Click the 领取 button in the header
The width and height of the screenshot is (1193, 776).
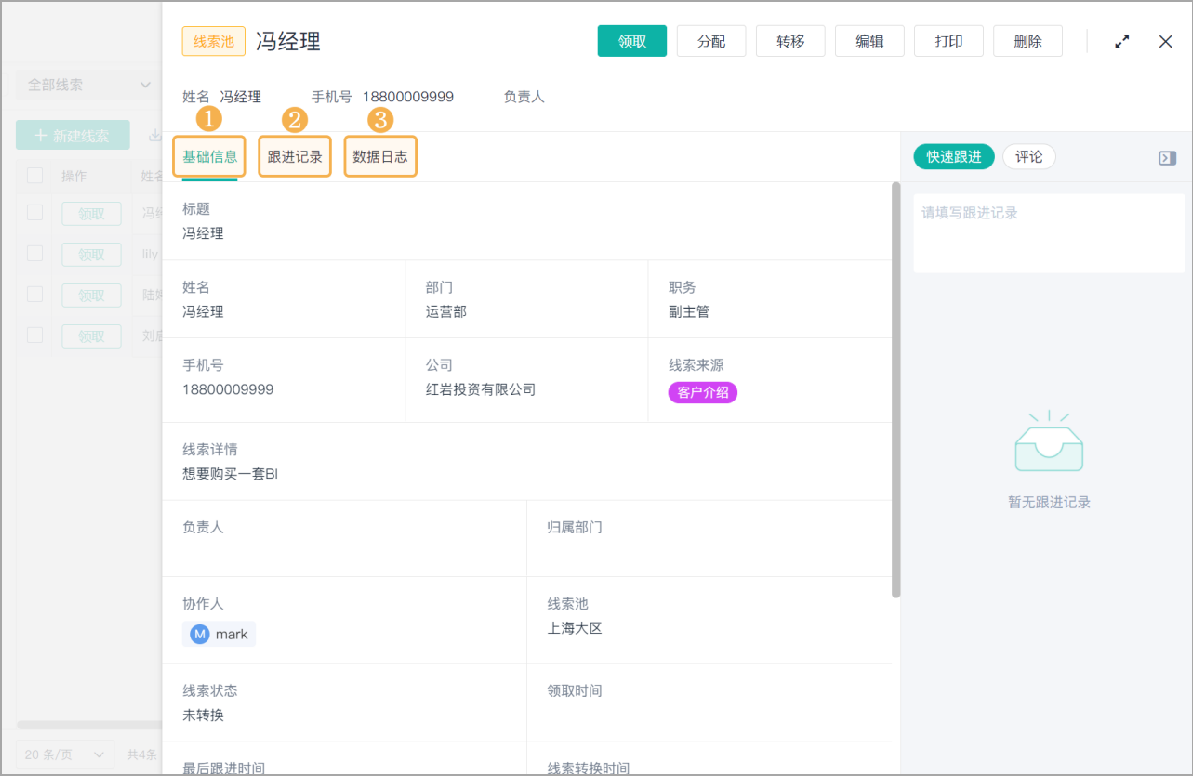point(632,41)
